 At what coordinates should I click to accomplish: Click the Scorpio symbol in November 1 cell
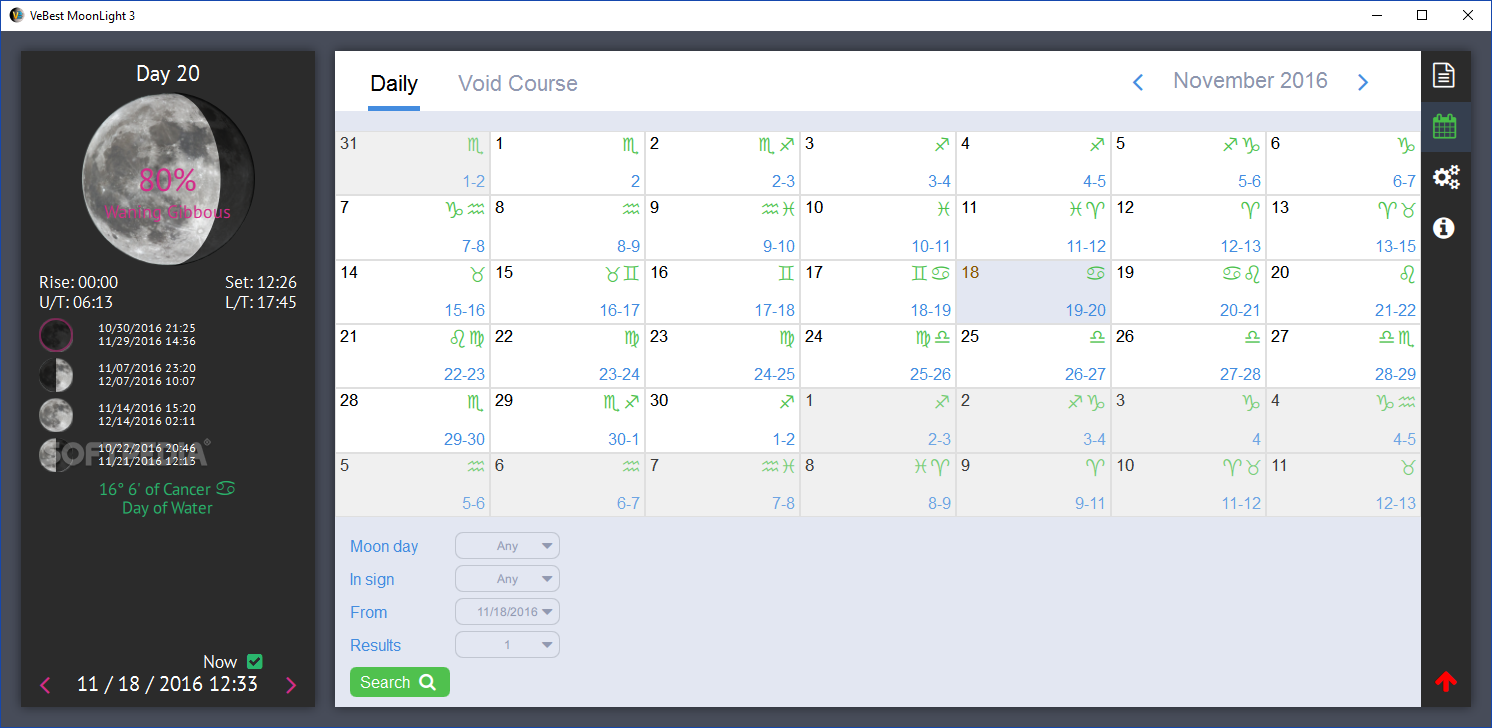(x=630, y=145)
